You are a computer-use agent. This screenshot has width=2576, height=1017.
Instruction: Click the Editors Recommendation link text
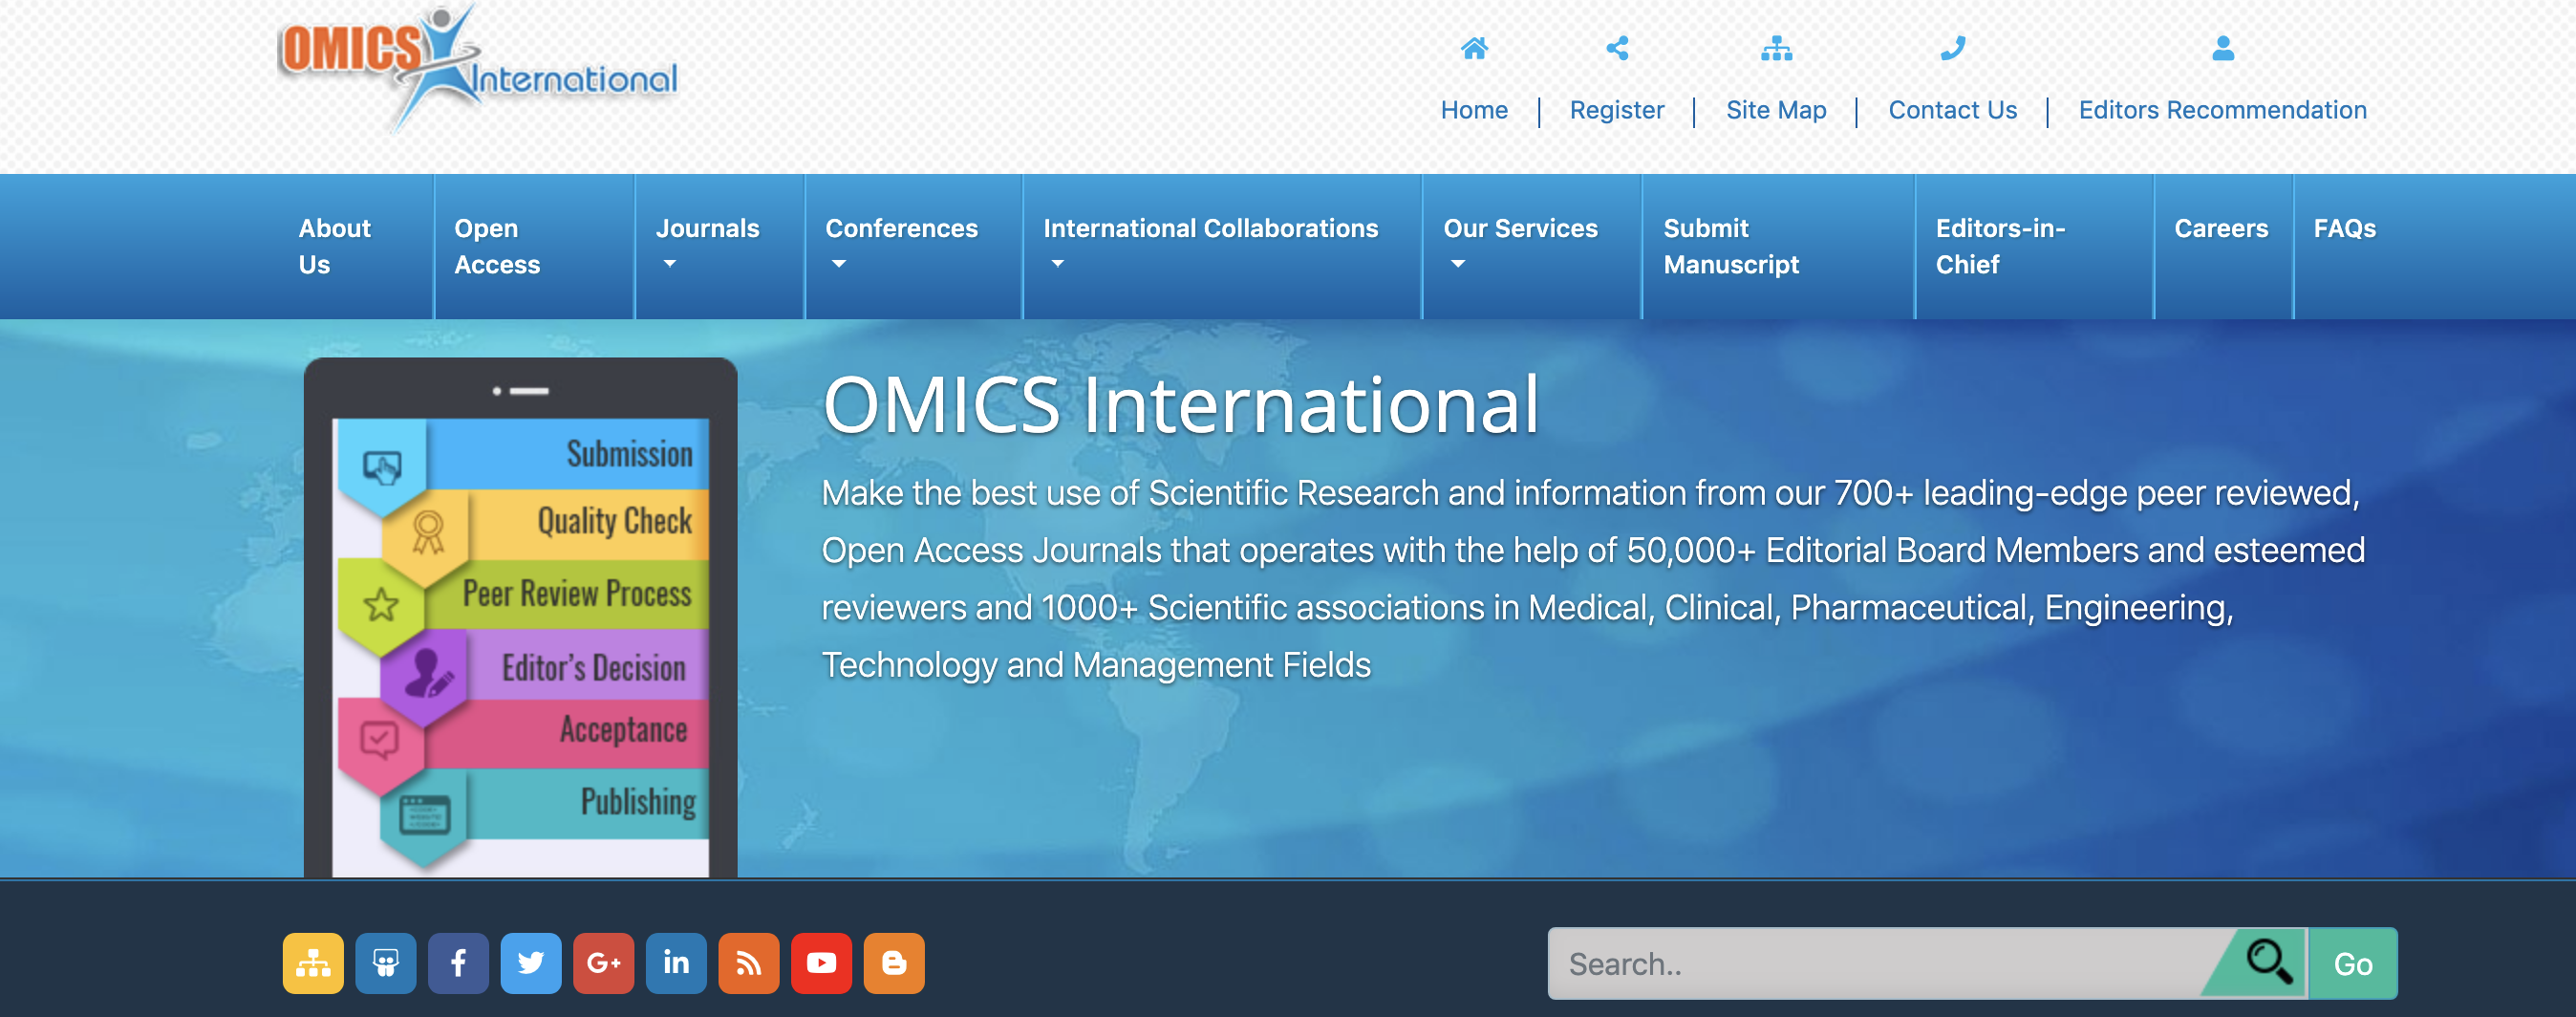[2222, 110]
